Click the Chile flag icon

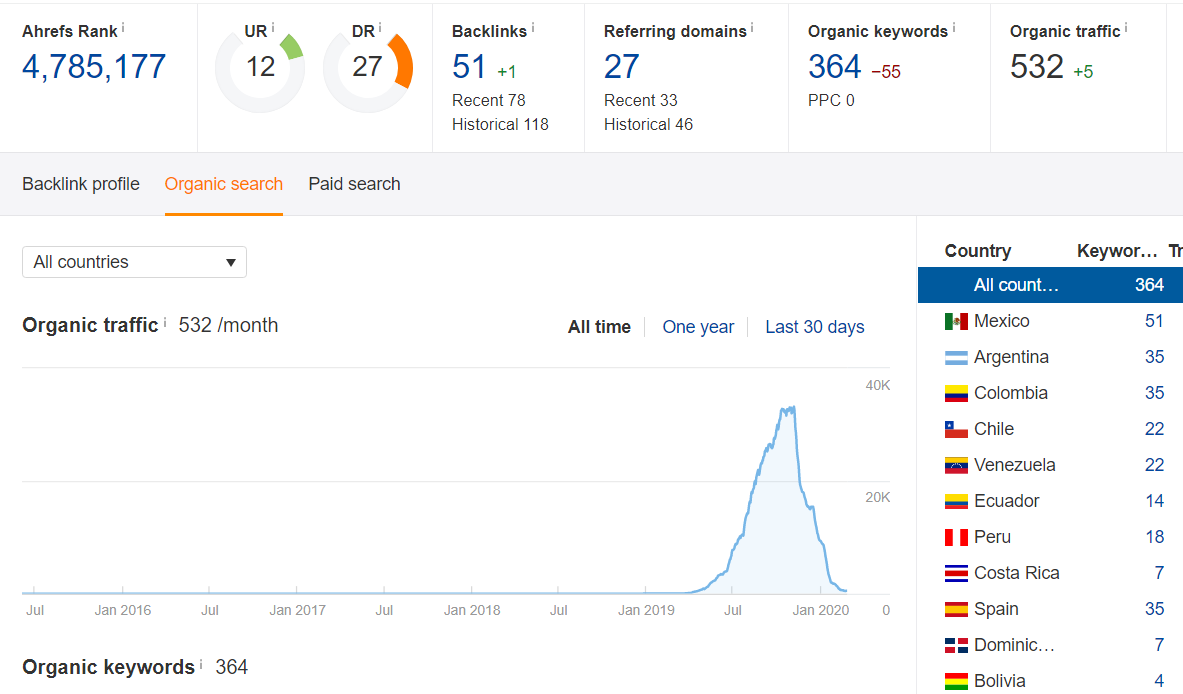[x=956, y=429]
